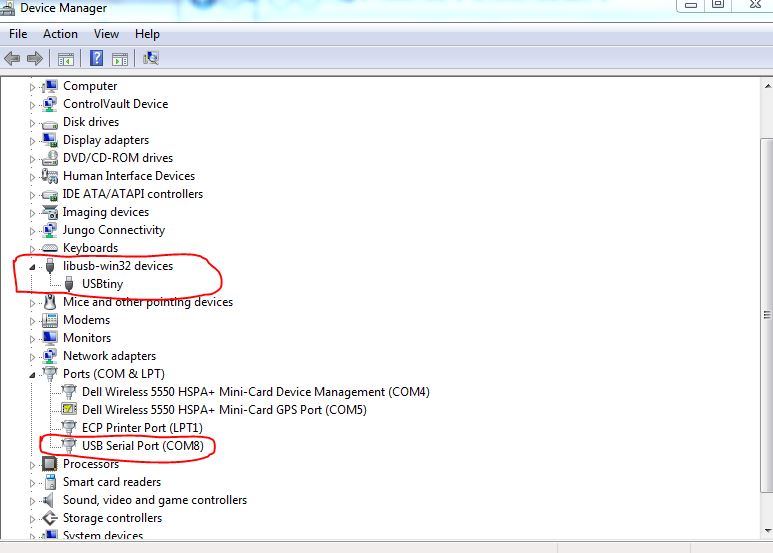The image size is (773, 553).
Task: Select Dell Wireless 5550 GPS Port (COM5)
Action: pyautogui.click(x=224, y=410)
